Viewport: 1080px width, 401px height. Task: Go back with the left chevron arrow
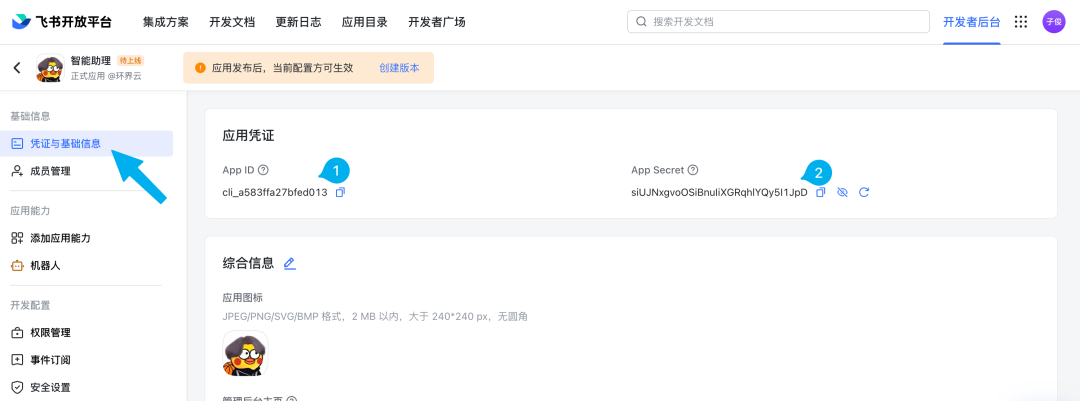17,68
